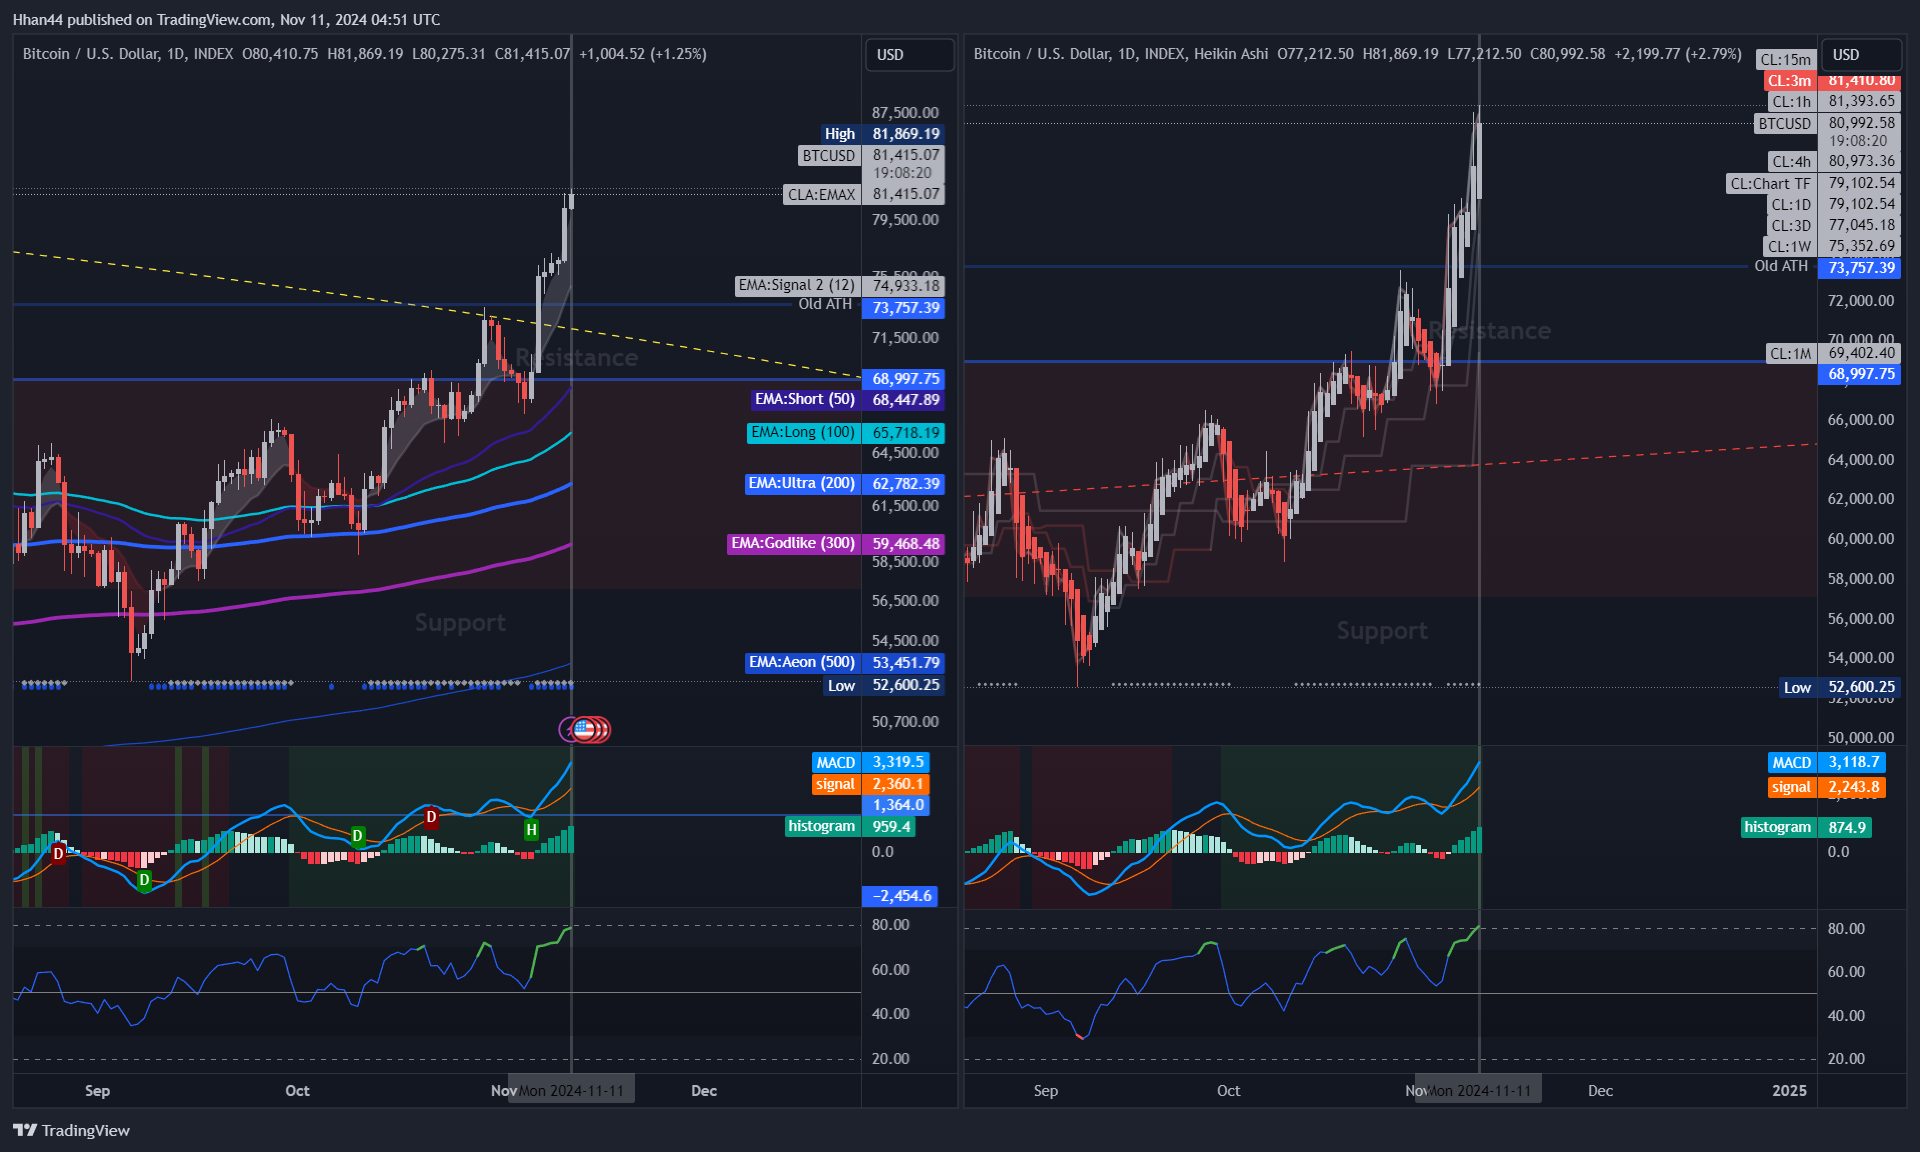
Task: Click the right chart's BTCUSD price label
Action: click(x=1785, y=124)
